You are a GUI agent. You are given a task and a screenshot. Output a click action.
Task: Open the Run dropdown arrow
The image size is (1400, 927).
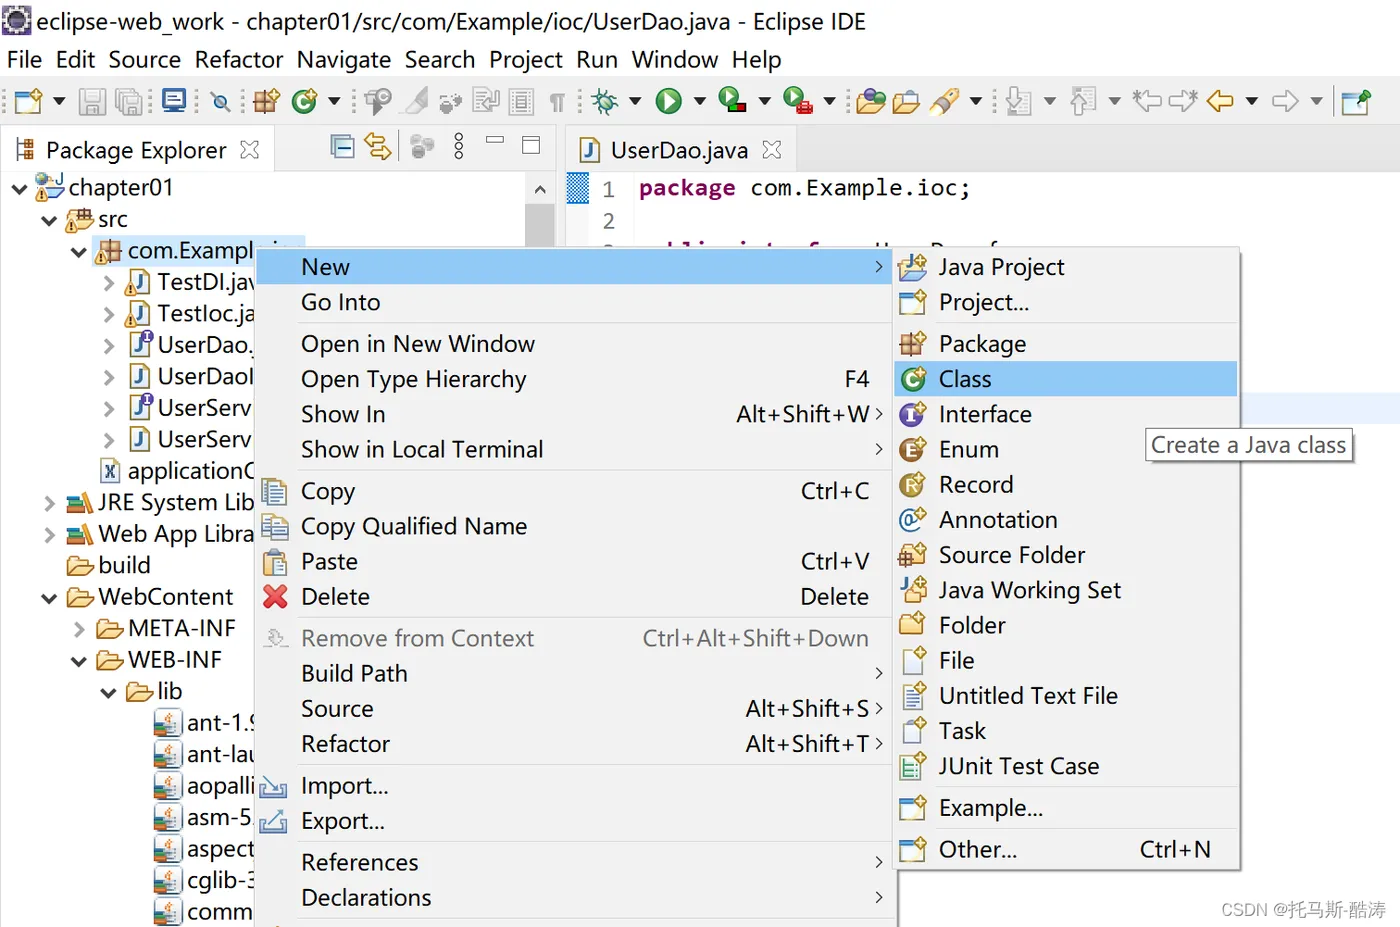699,101
